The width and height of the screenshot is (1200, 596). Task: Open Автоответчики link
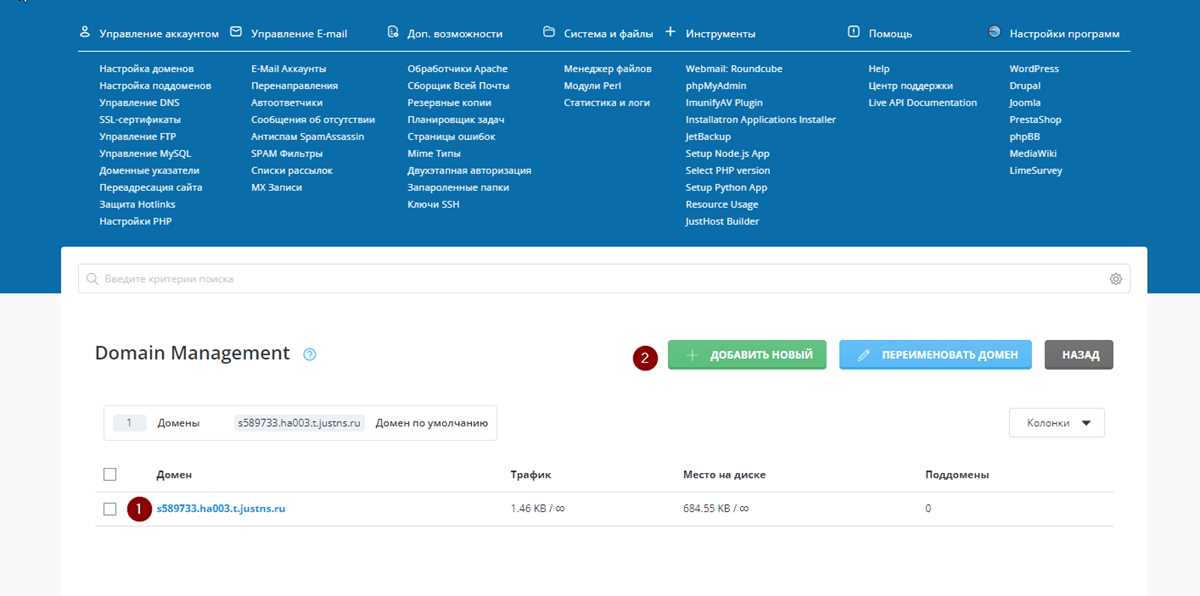[x=287, y=103]
